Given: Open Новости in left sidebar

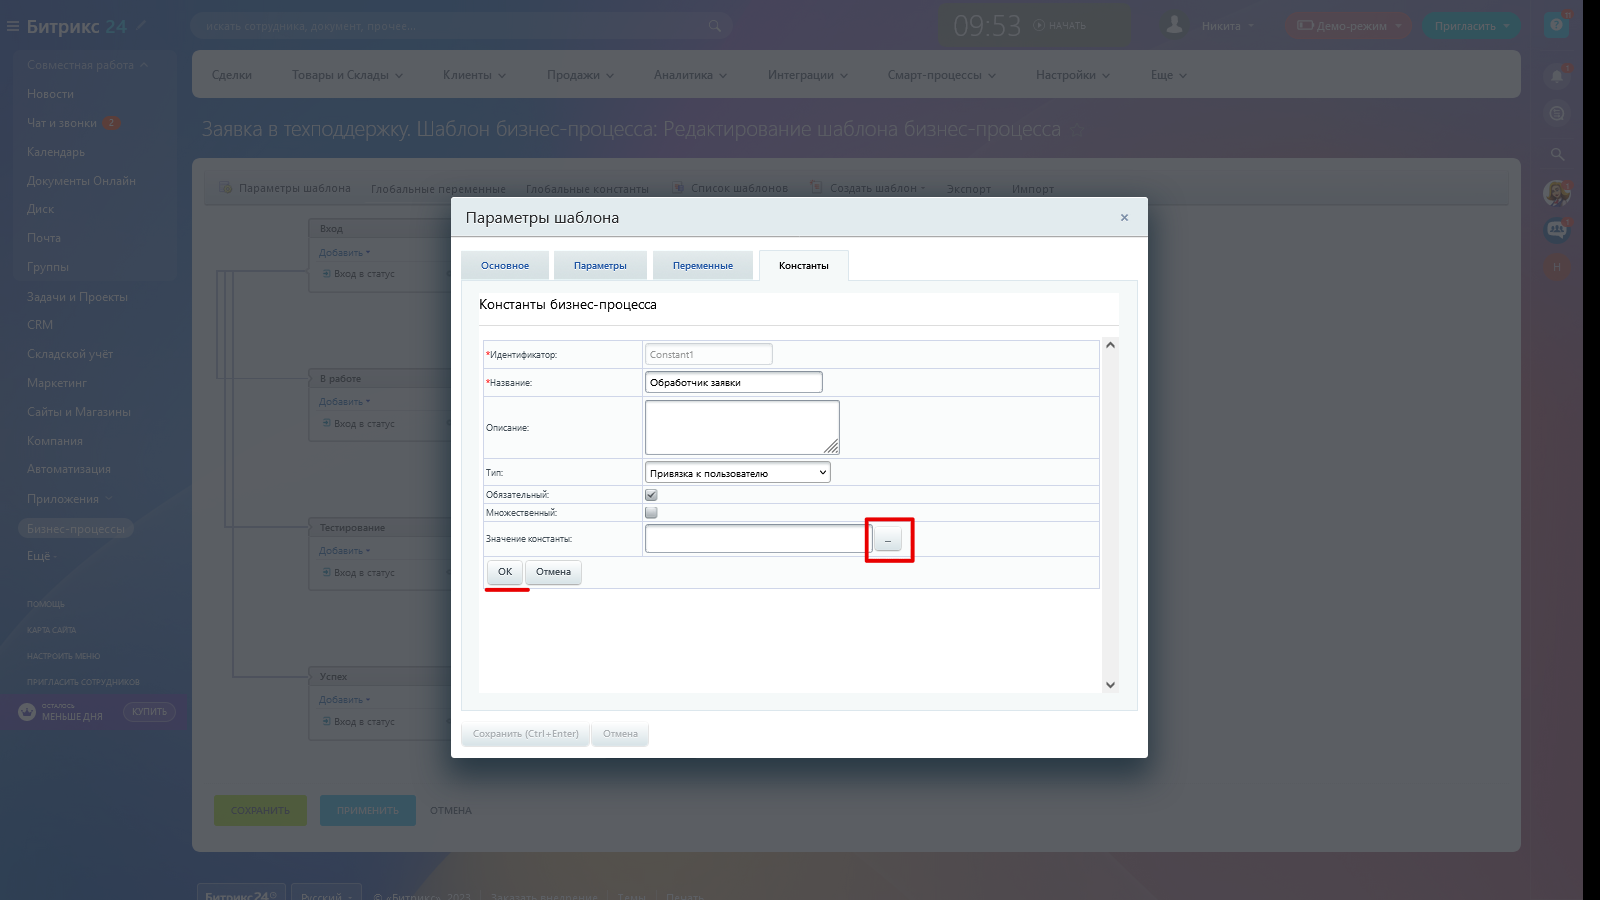Looking at the screenshot, I should coord(50,94).
